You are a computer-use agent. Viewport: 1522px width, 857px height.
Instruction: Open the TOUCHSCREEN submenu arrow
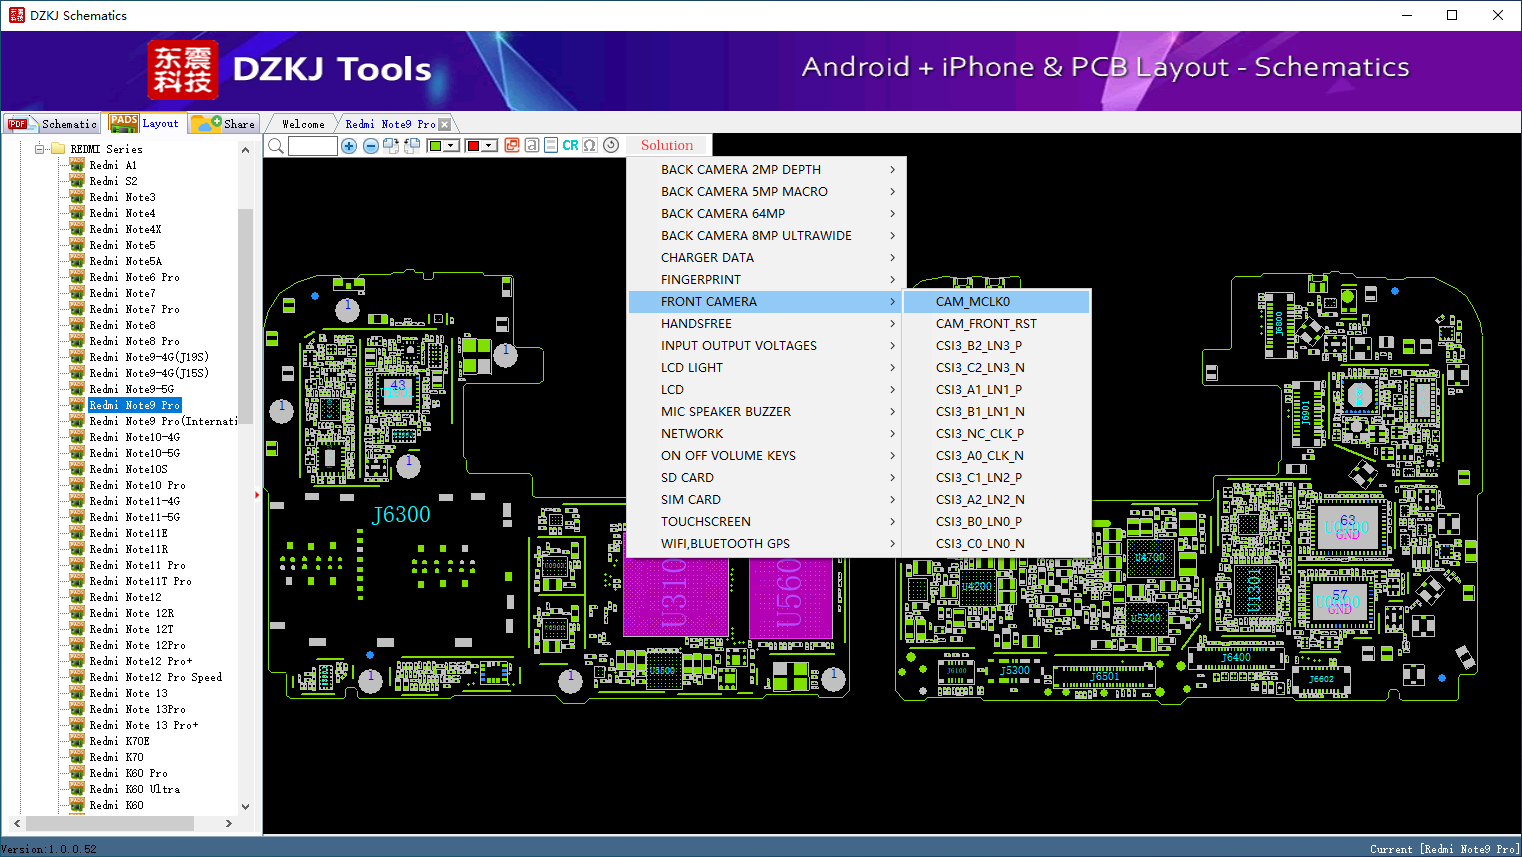click(x=892, y=522)
